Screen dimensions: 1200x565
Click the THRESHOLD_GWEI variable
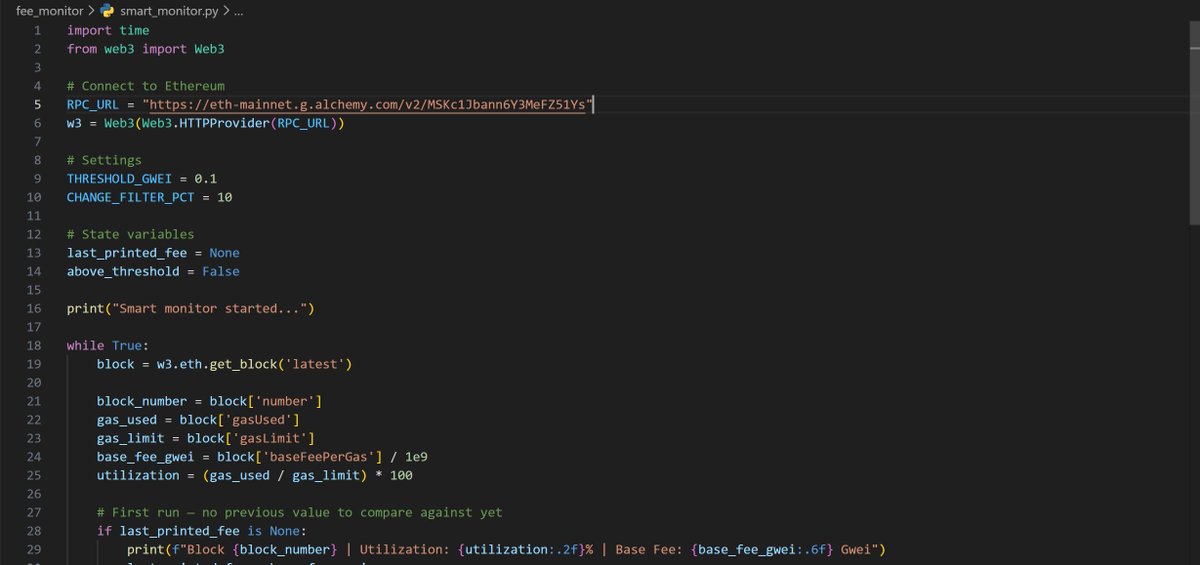119,178
